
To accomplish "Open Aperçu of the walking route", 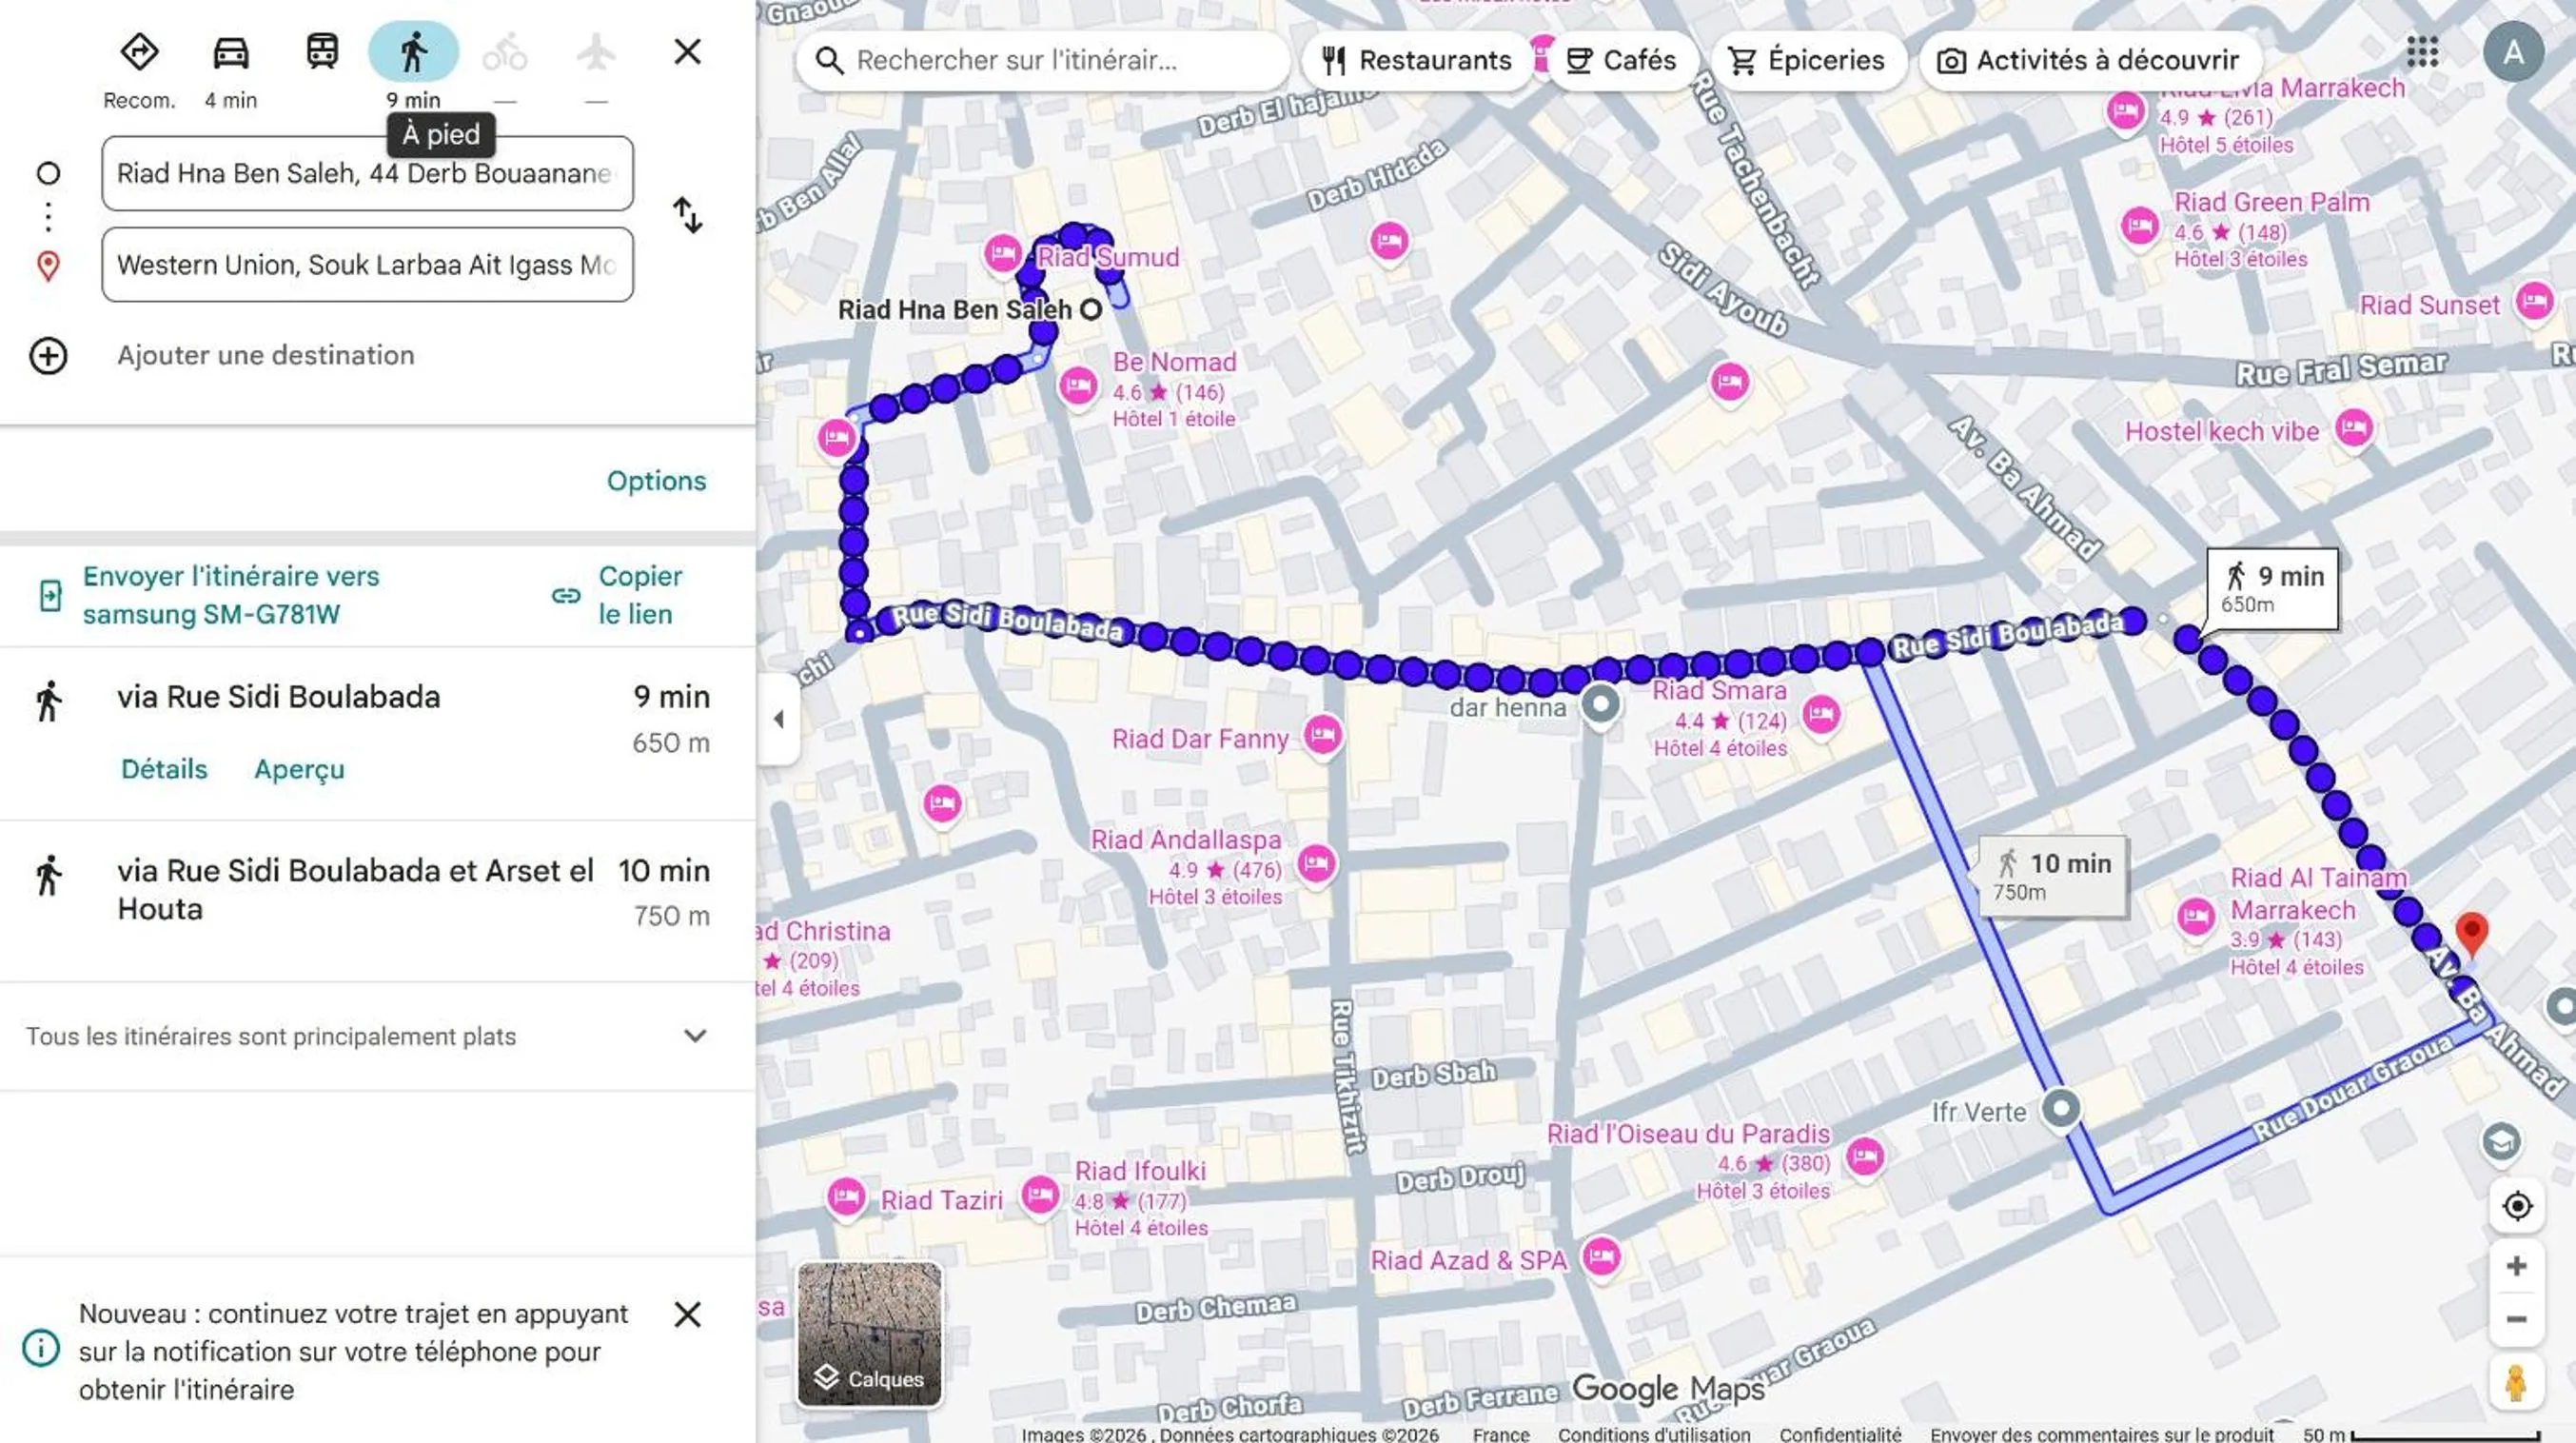I will [299, 769].
